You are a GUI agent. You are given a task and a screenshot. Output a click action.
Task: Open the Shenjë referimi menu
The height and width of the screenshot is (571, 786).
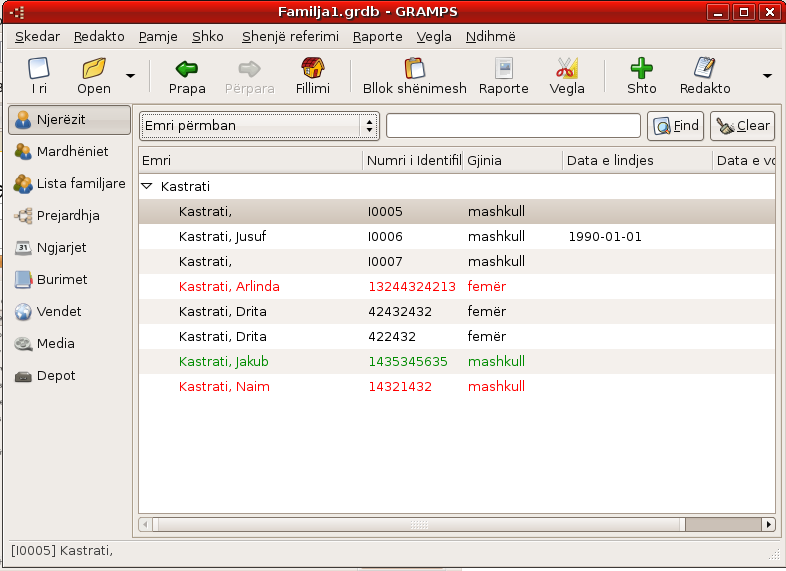tap(290, 37)
